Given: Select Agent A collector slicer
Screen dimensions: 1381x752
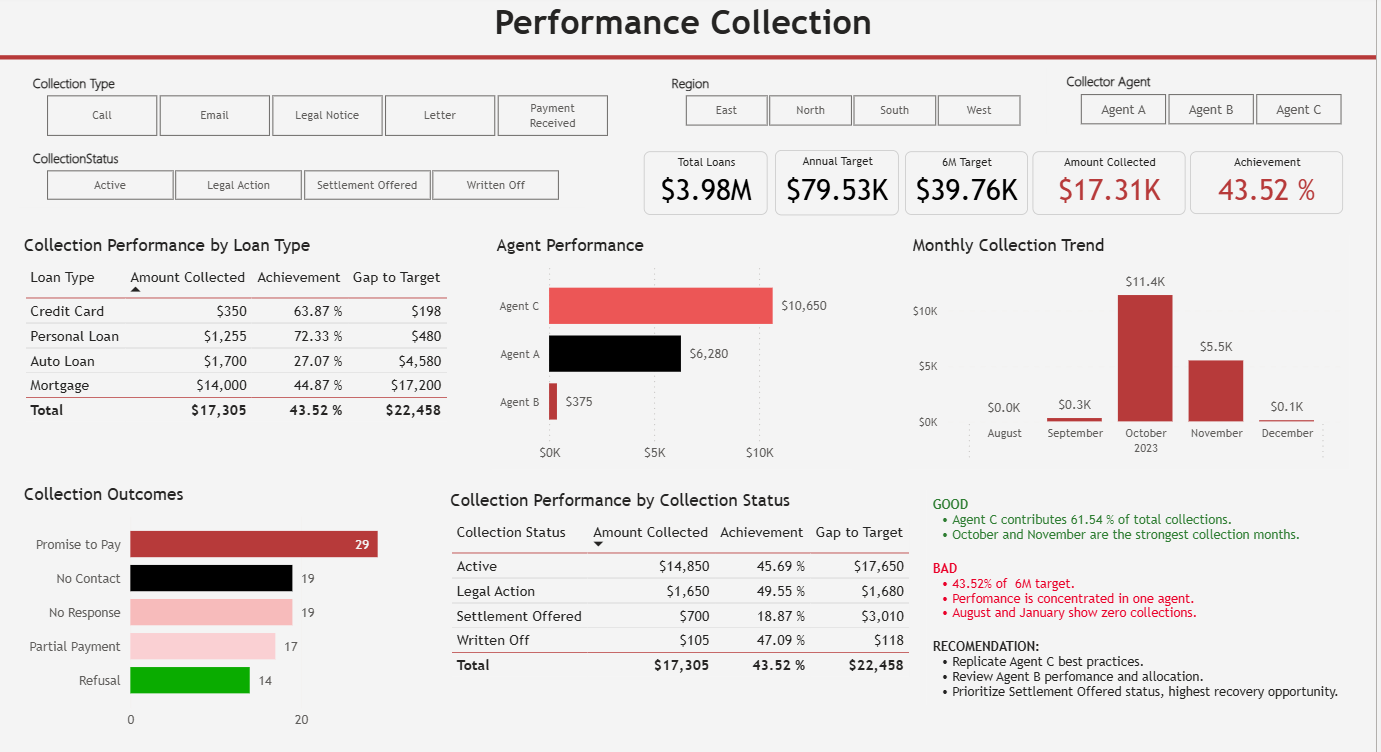Looking at the screenshot, I should coord(1124,110).
